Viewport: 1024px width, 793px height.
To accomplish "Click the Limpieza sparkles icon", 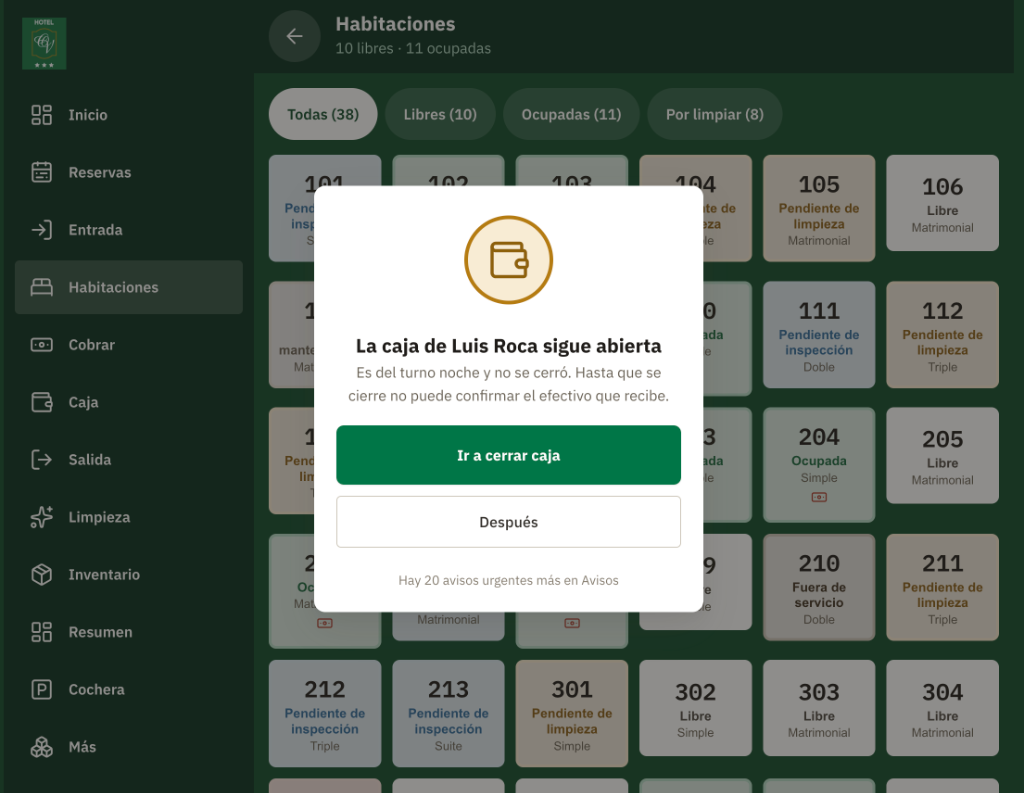I will click(42, 517).
